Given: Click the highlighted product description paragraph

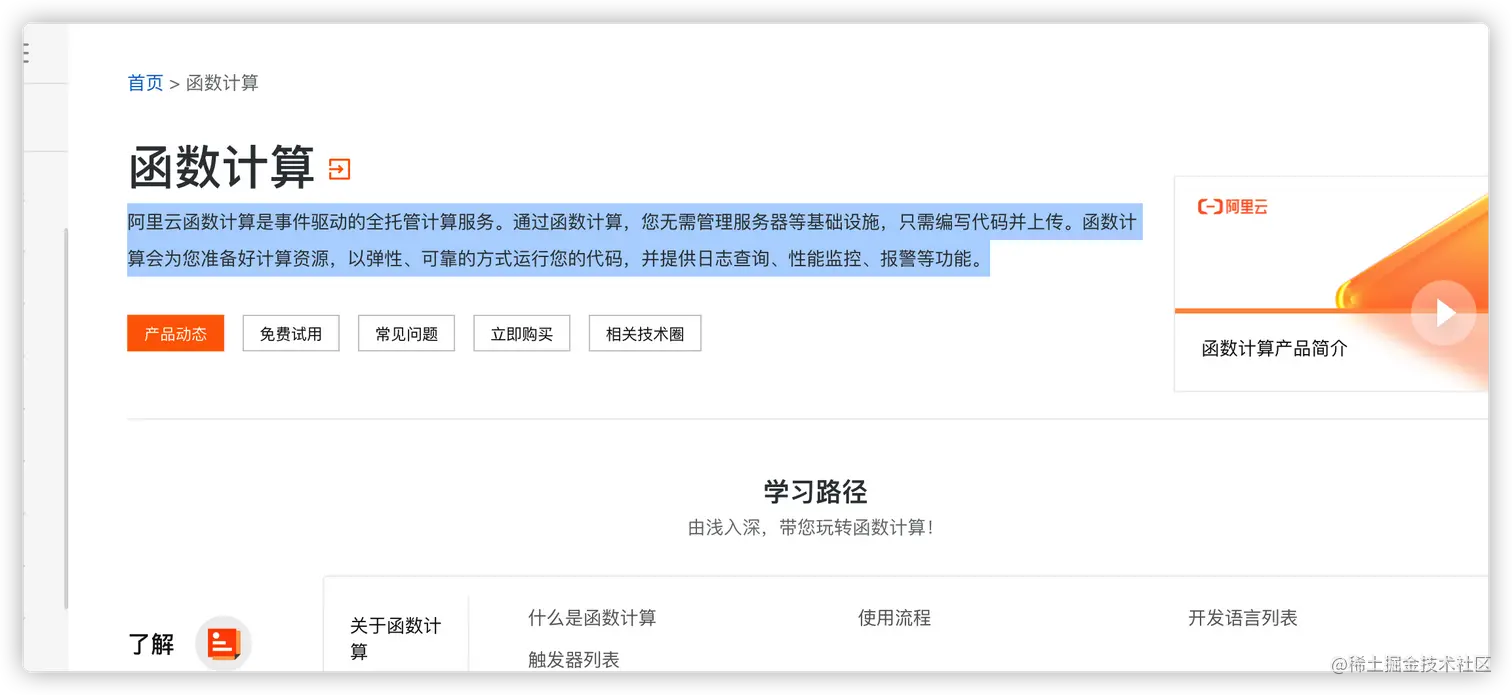Looking at the screenshot, I should [x=632, y=240].
